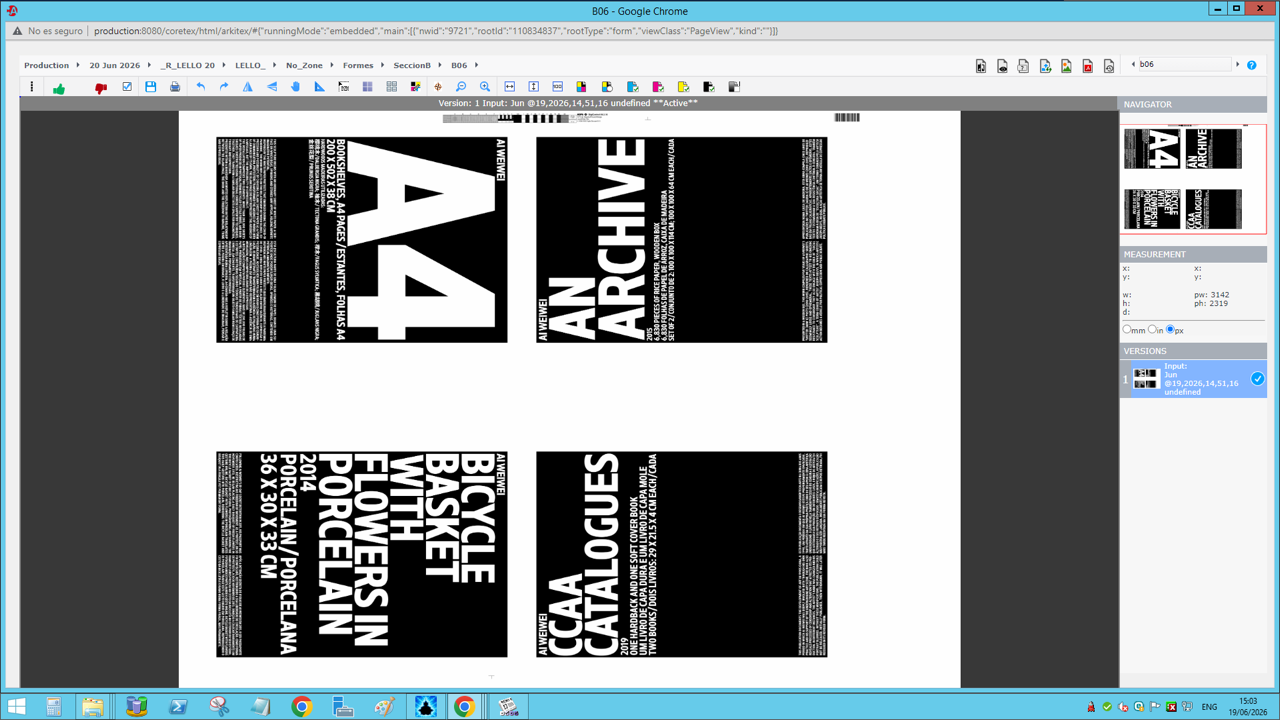This screenshot has height=720, width=1280.
Task: Click the blue floppy disk save icon
Action: click(x=151, y=87)
